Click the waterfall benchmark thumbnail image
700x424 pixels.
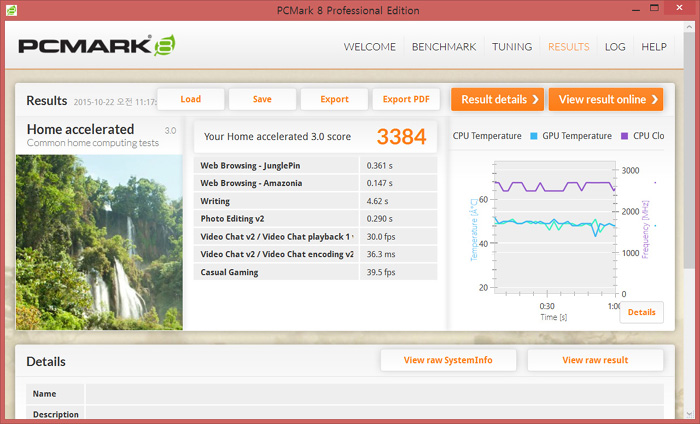[99, 240]
